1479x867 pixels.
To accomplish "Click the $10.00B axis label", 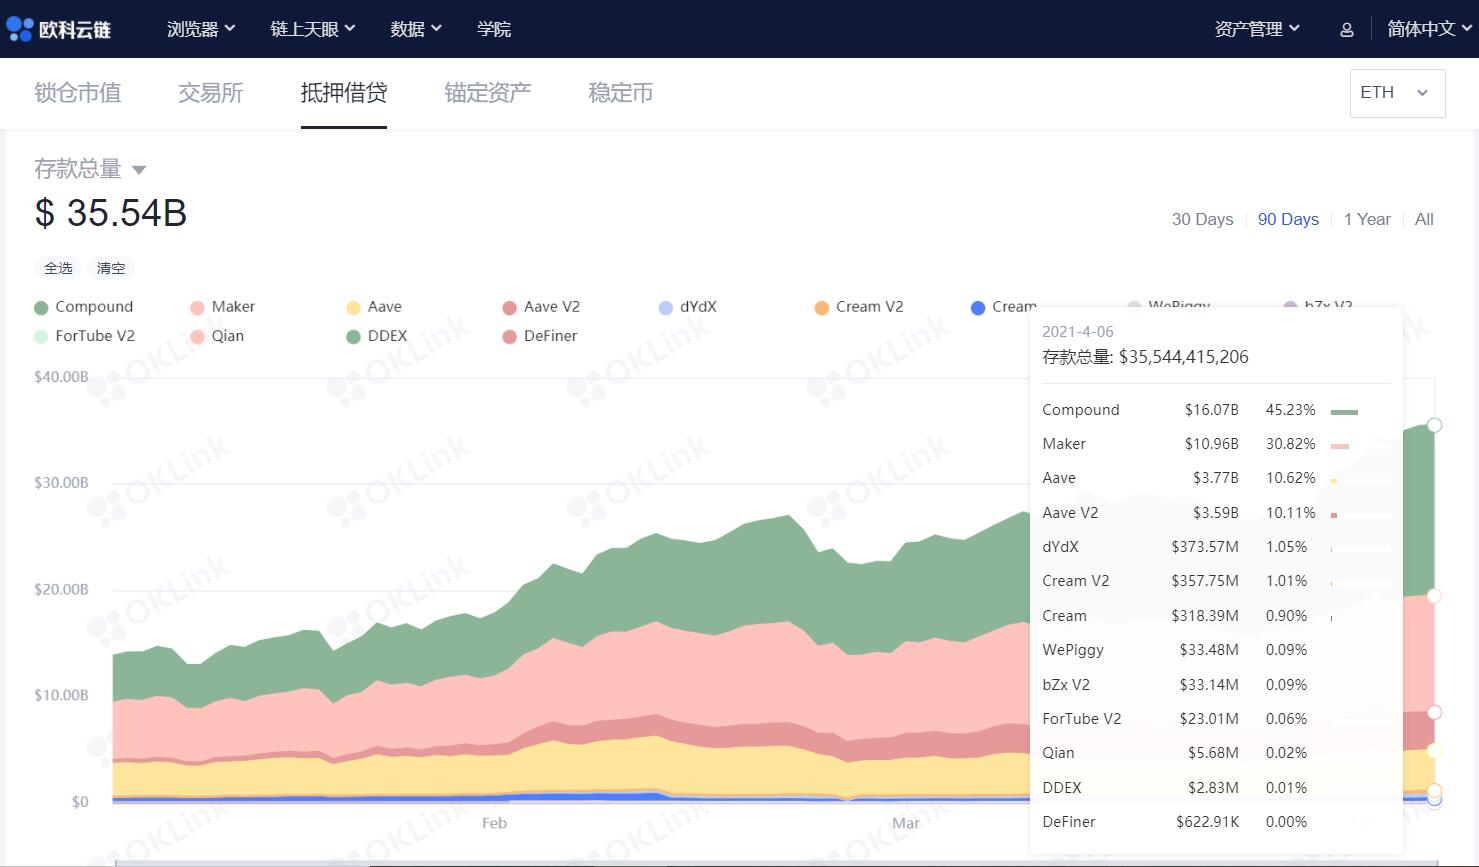I will point(61,695).
